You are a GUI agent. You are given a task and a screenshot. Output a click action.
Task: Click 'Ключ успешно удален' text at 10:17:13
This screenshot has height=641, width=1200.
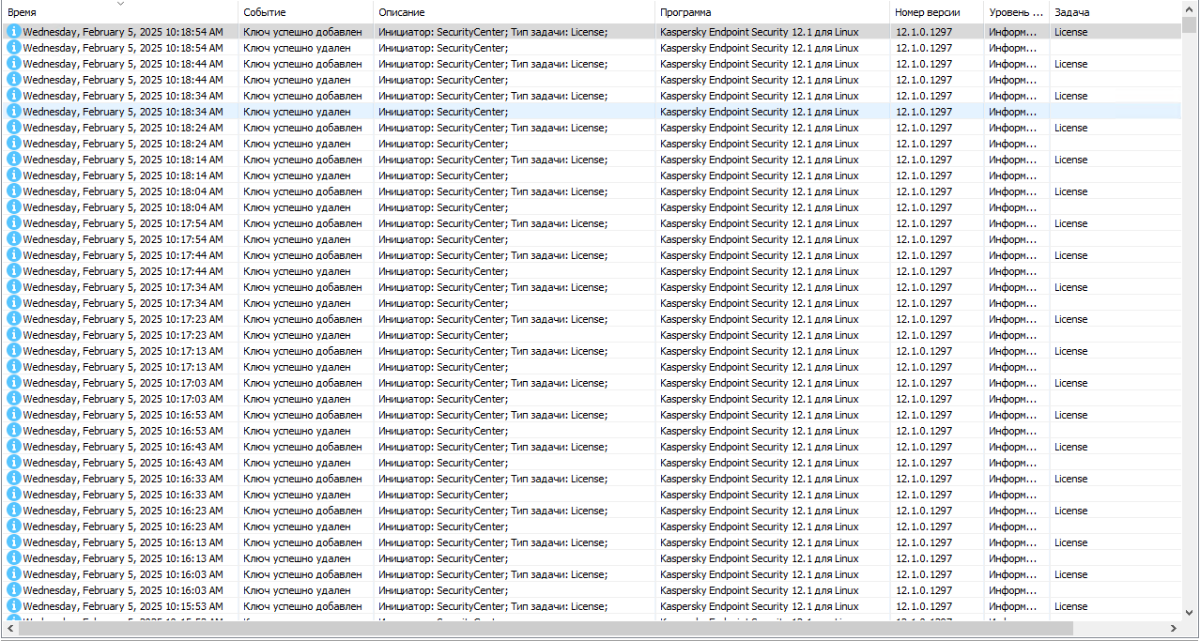[x=297, y=367]
